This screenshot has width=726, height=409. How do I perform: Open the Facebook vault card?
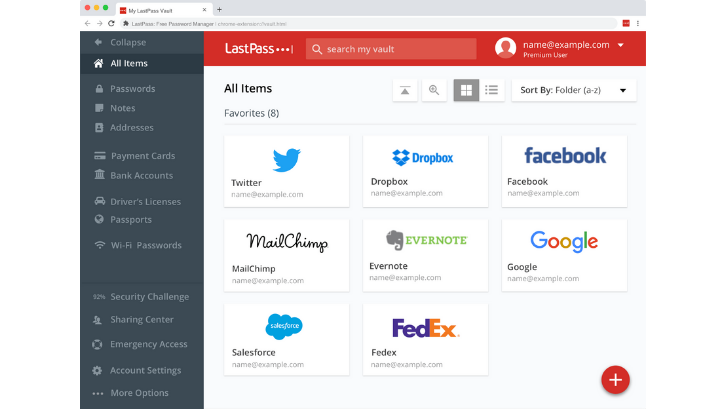click(564, 171)
